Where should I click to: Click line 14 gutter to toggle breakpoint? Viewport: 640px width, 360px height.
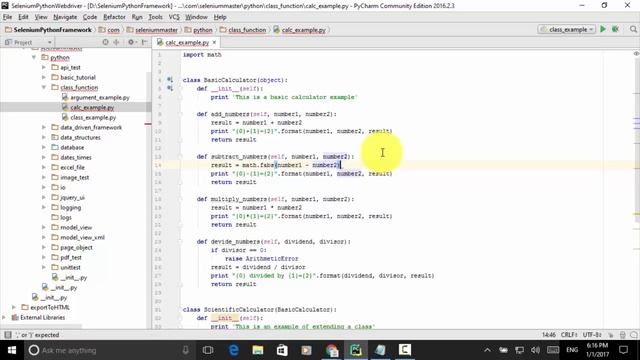pyautogui.click(x=169, y=165)
